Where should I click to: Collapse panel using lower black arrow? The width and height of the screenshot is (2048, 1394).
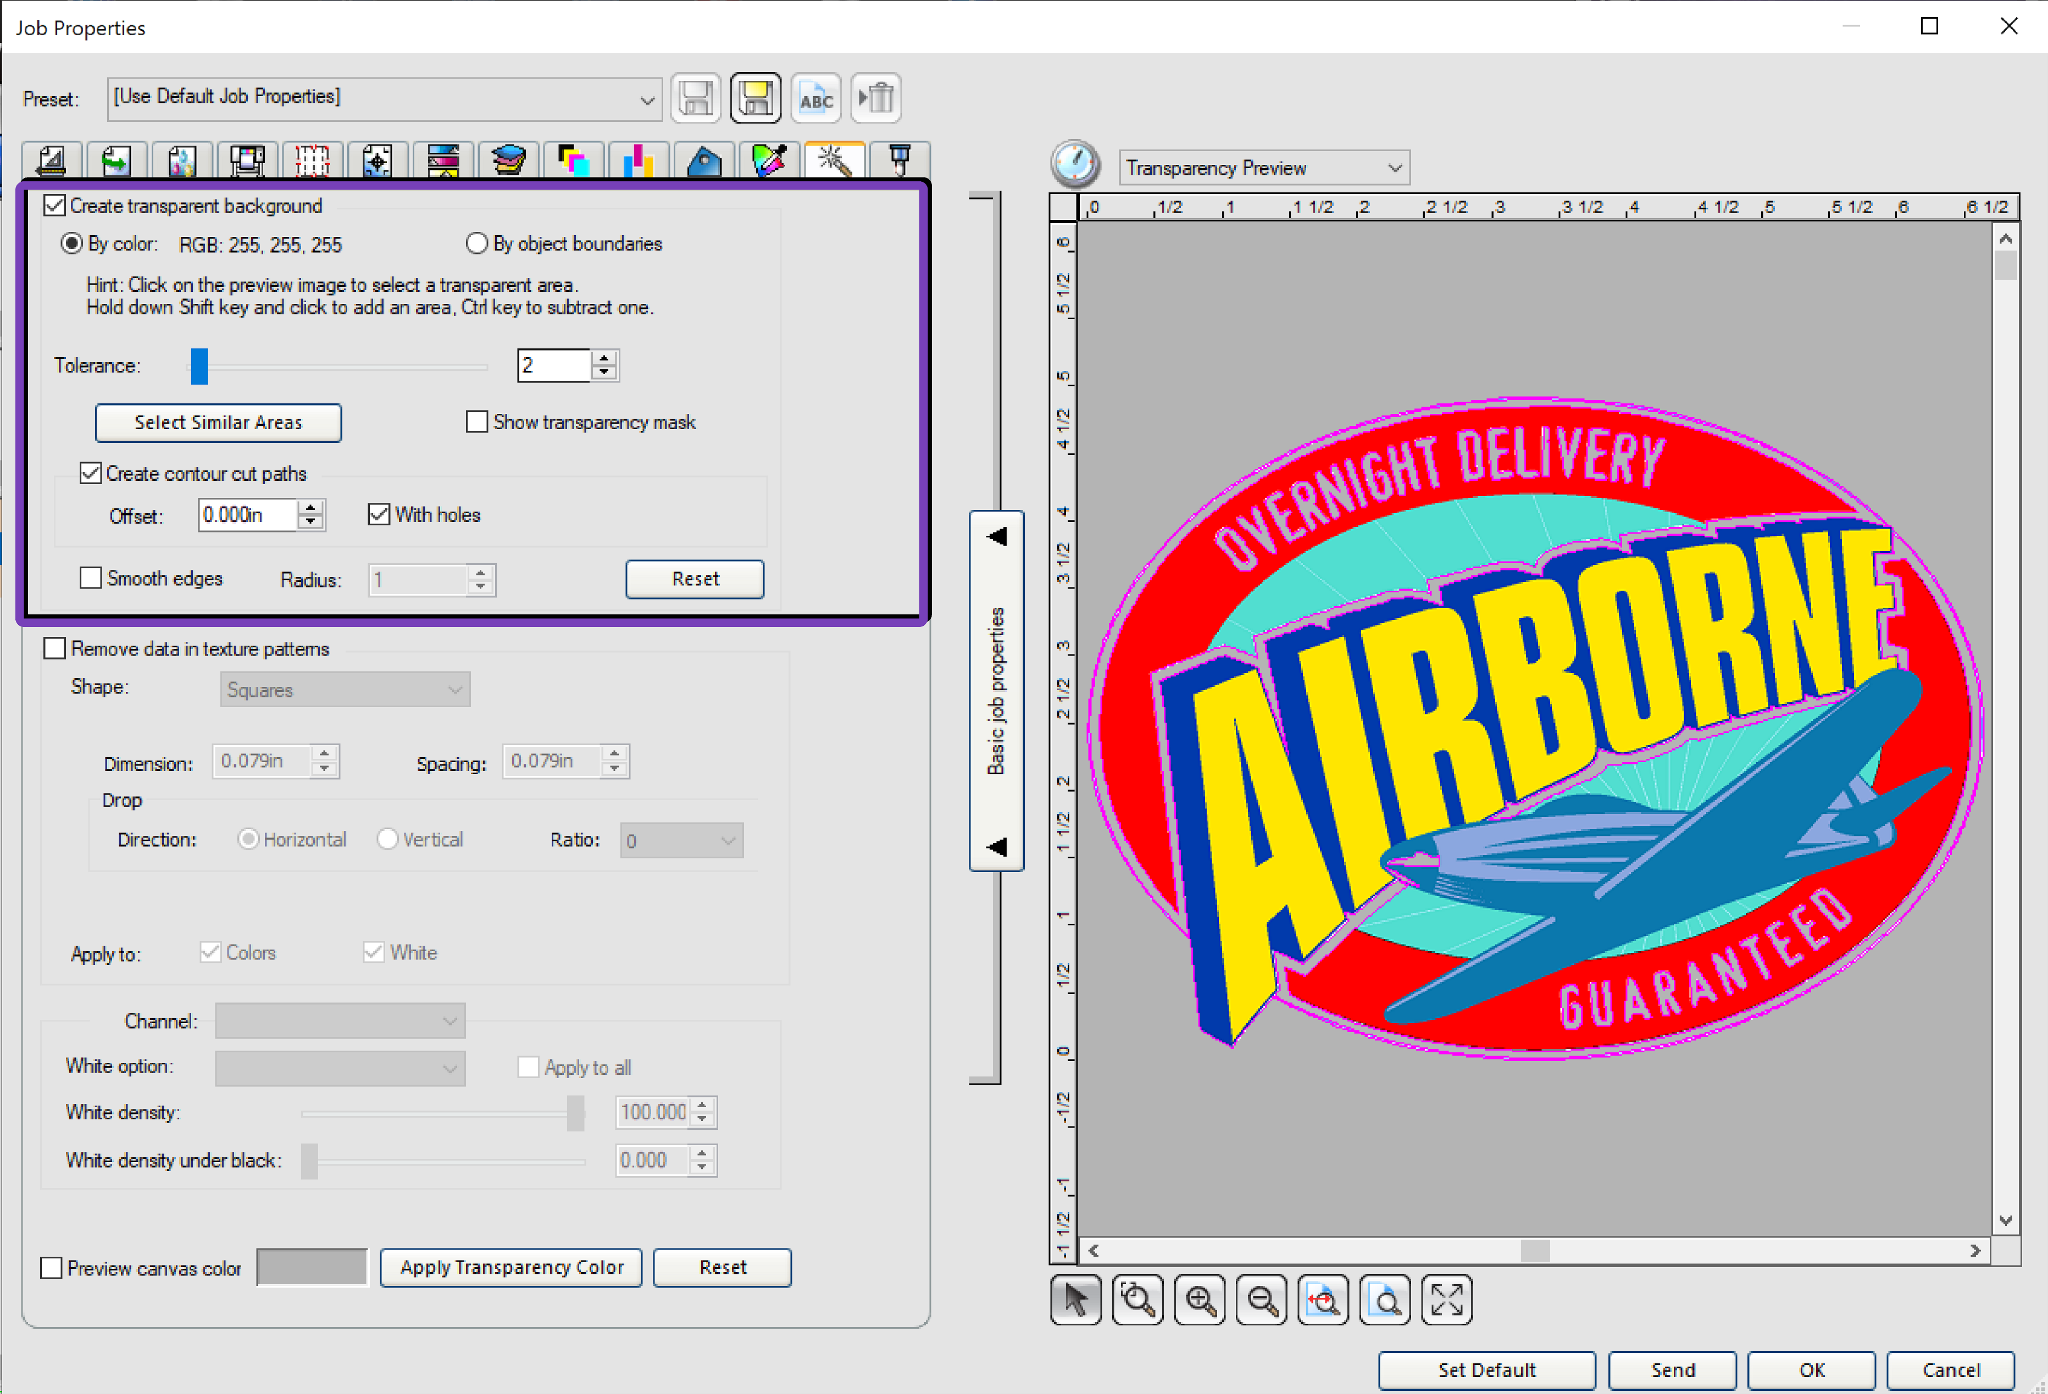[997, 847]
